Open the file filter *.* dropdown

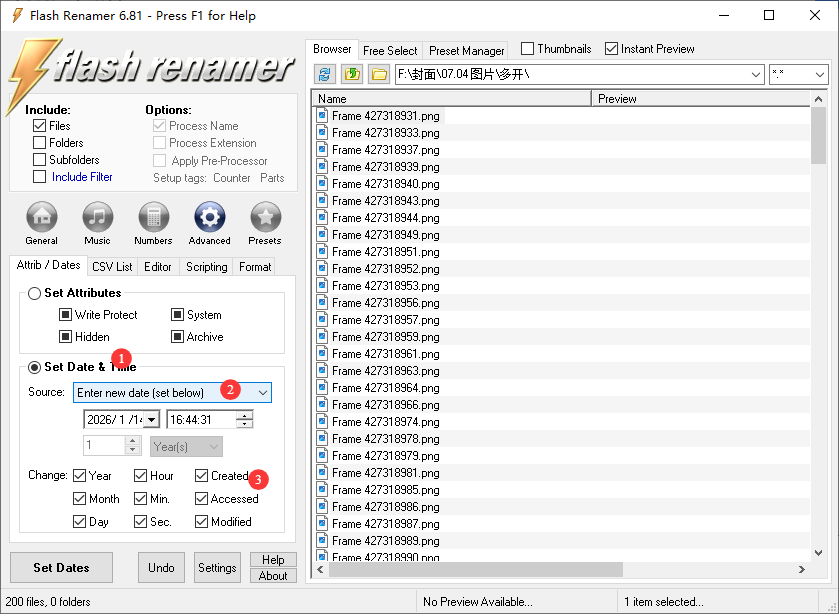[x=819, y=75]
